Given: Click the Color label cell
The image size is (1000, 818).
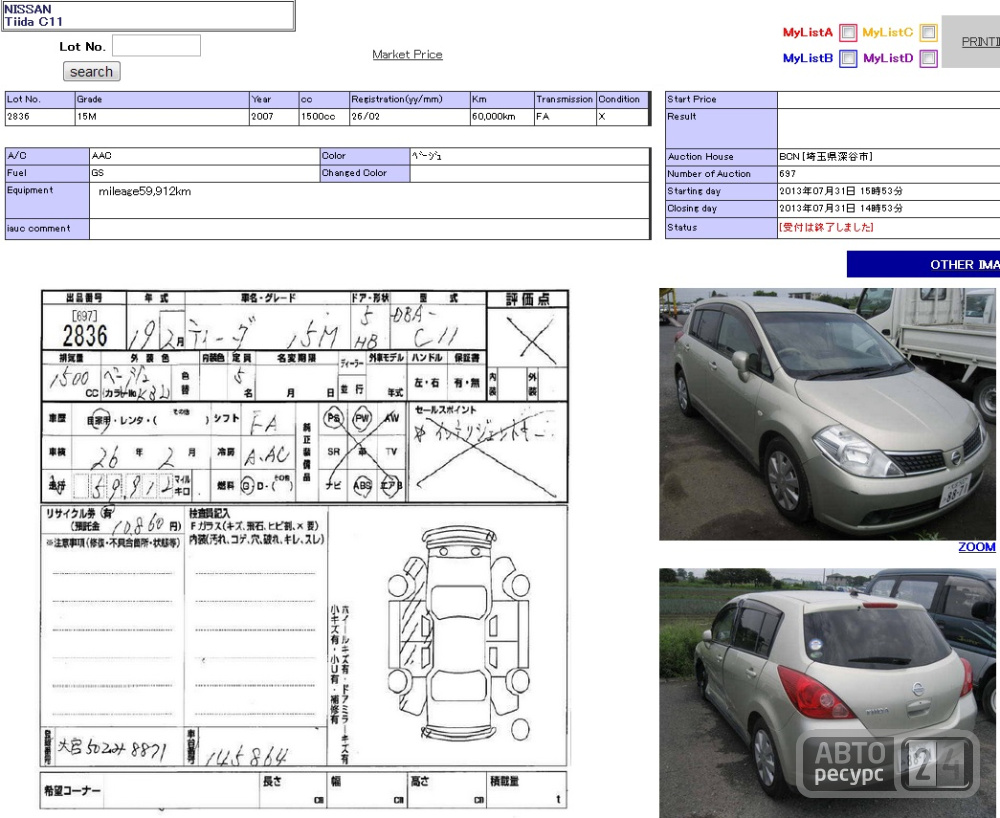Looking at the screenshot, I should pyautogui.click(x=365, y=156).
